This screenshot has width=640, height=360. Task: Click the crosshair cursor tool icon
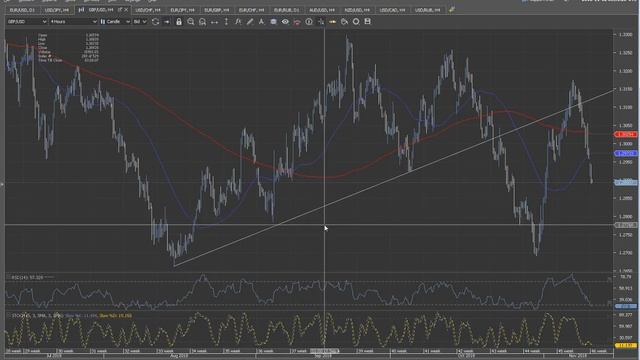321,22
